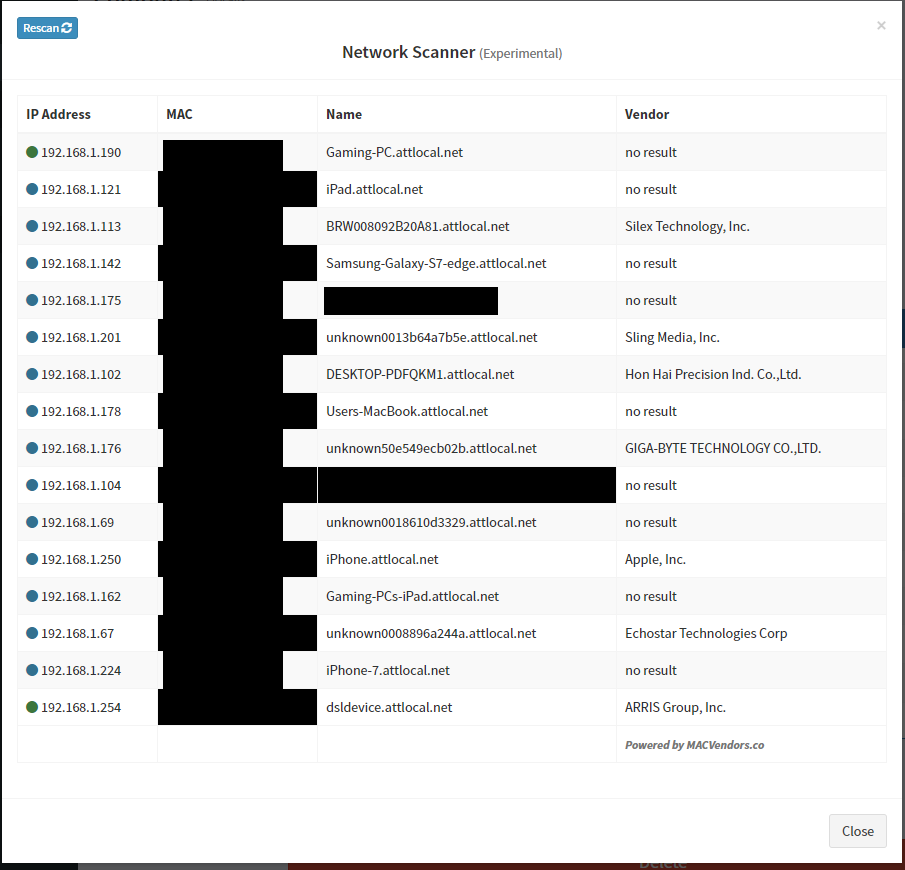Click hostname Gaming-PC.attlocal.net
This screenshot has width=905, height=870.
(394, 152)
